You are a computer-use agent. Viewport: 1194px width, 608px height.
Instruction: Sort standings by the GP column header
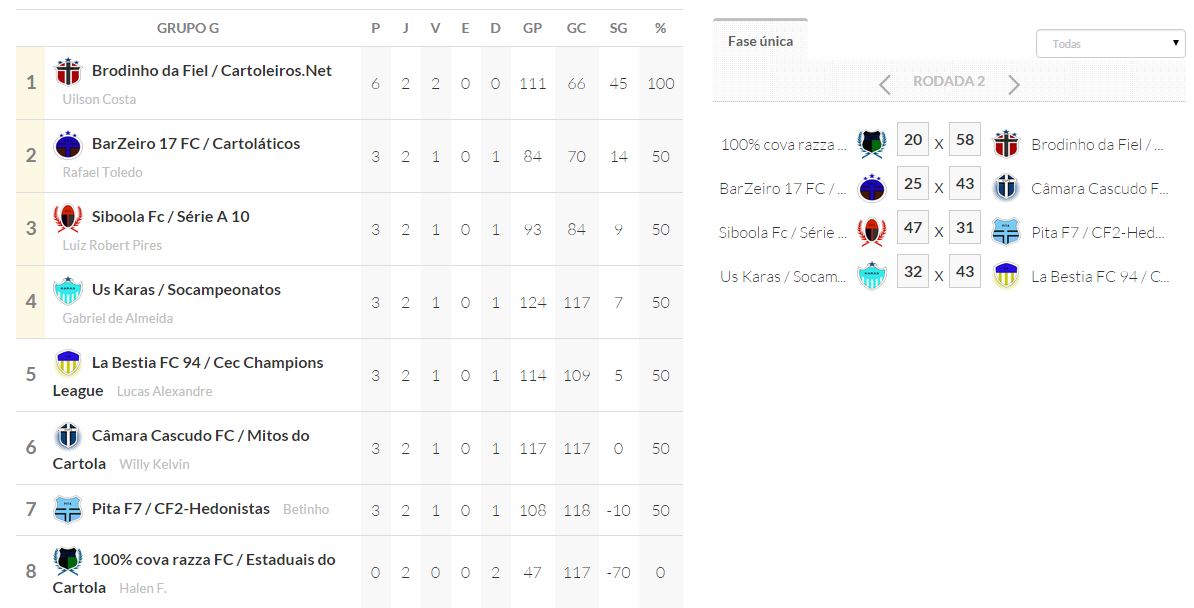pyautogui.click(x=532, y=28)
